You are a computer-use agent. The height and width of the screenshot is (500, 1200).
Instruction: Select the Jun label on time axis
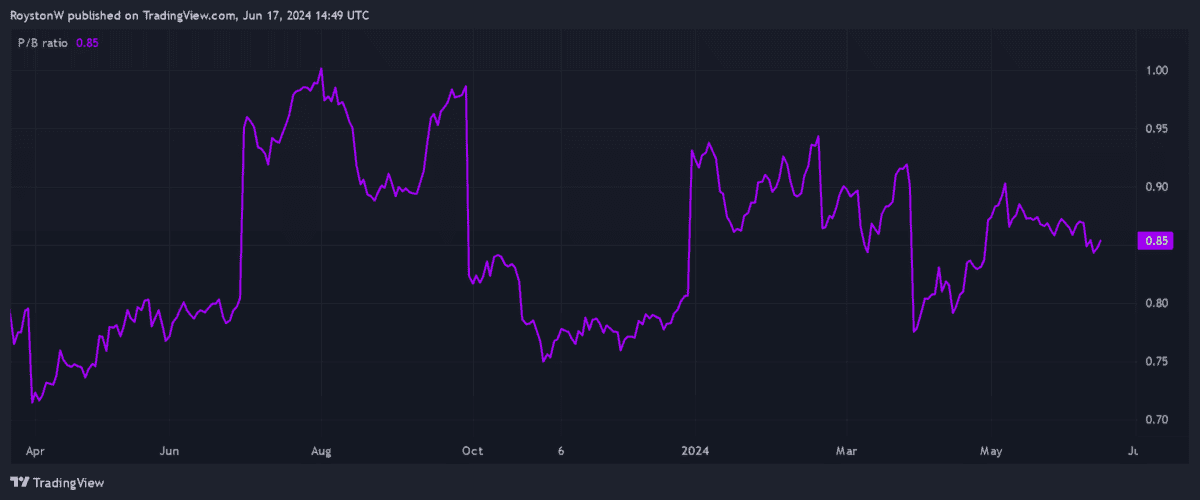pyautogui.click(x=171, y=452)
